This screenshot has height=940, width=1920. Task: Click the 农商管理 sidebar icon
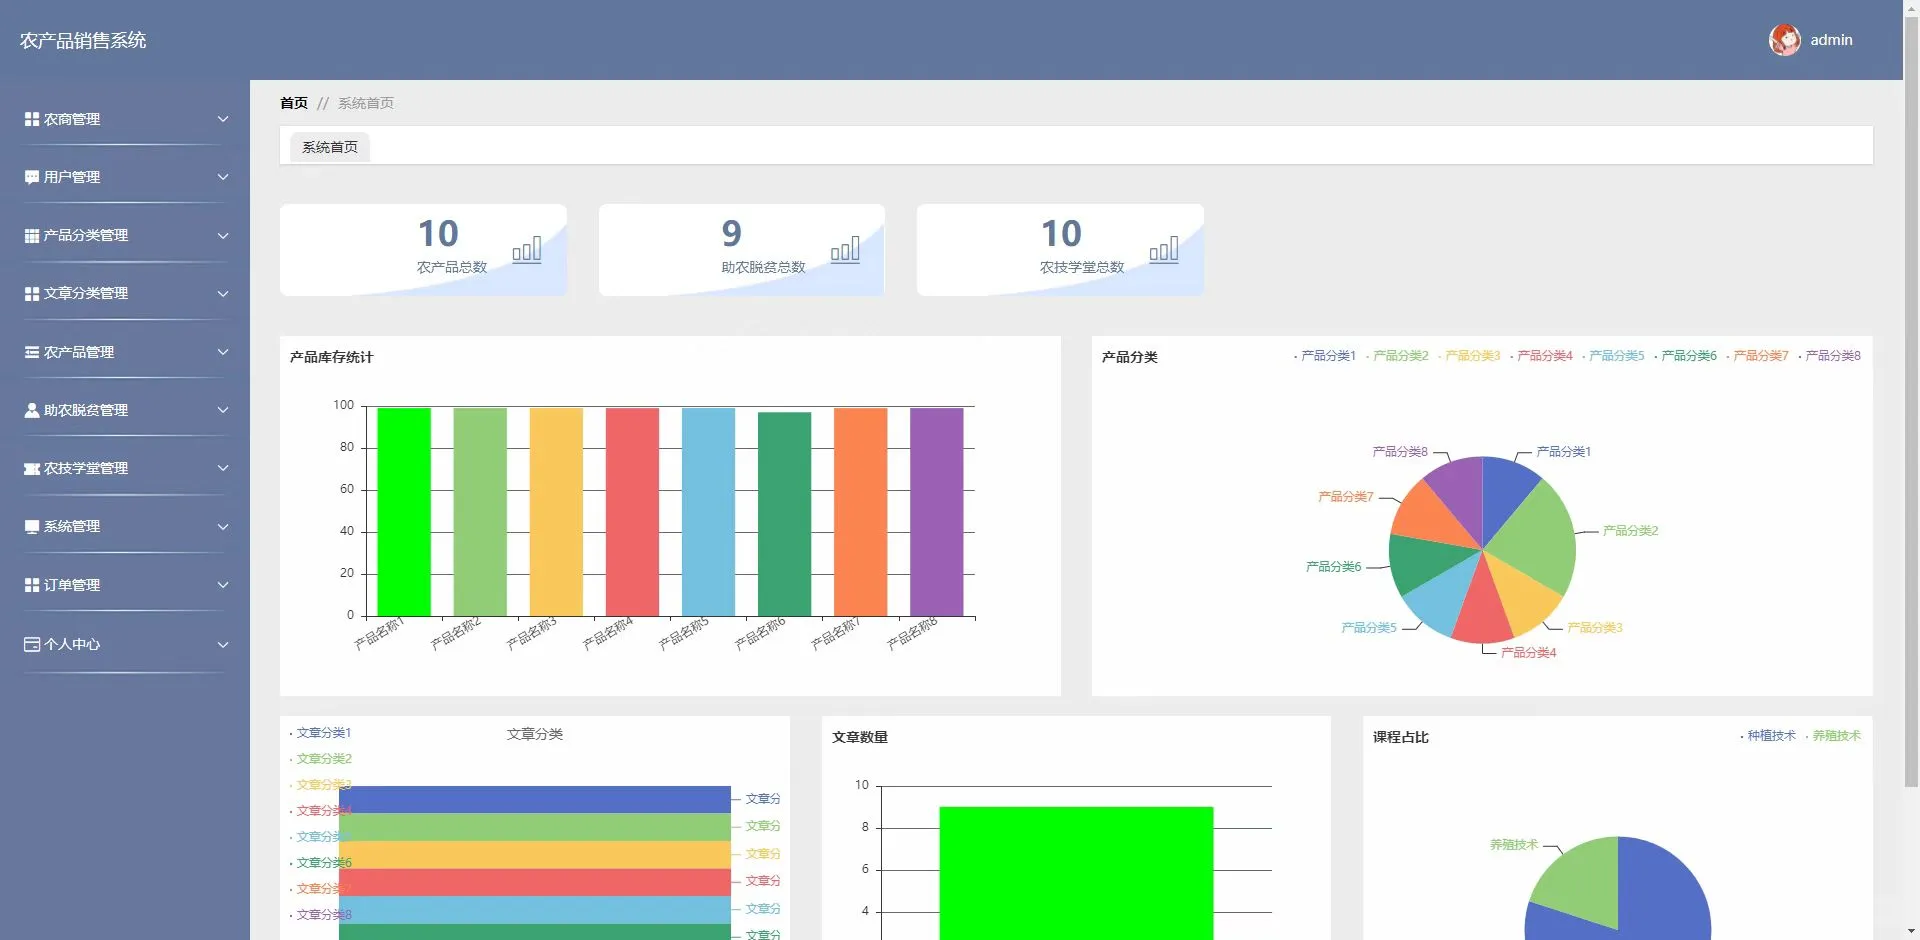30,119
